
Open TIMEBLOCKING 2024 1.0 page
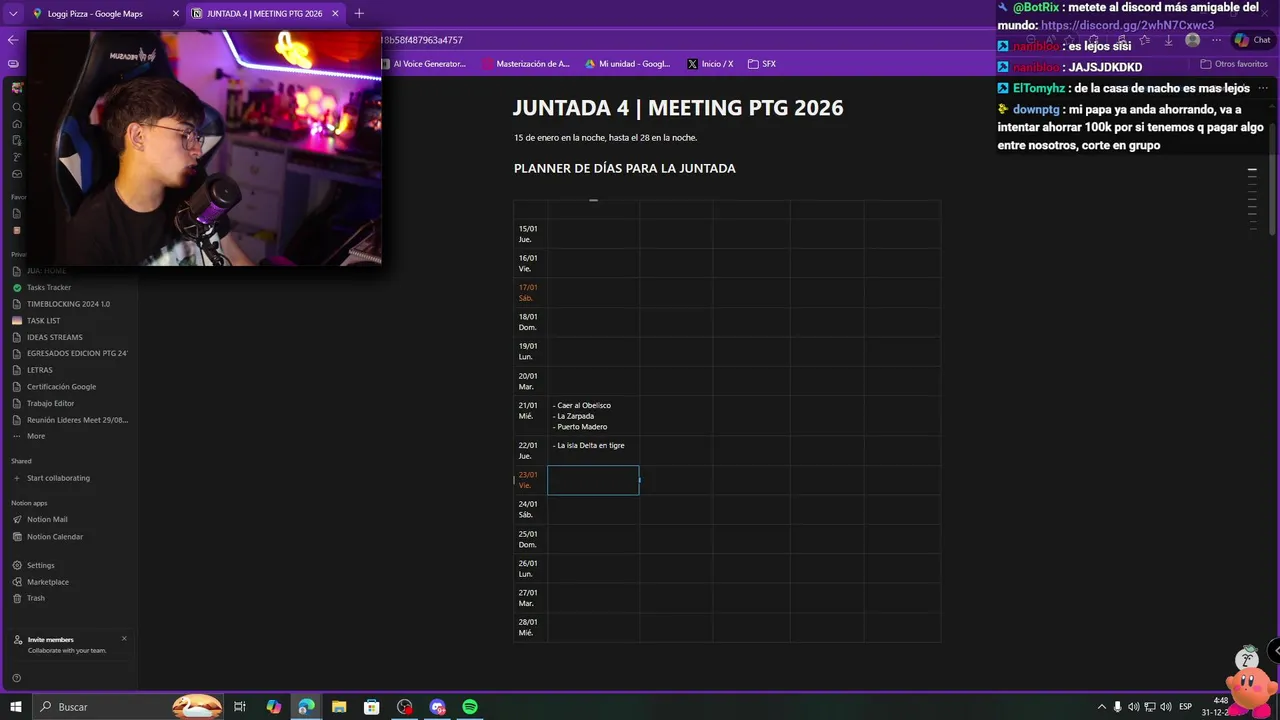point(70,304)
